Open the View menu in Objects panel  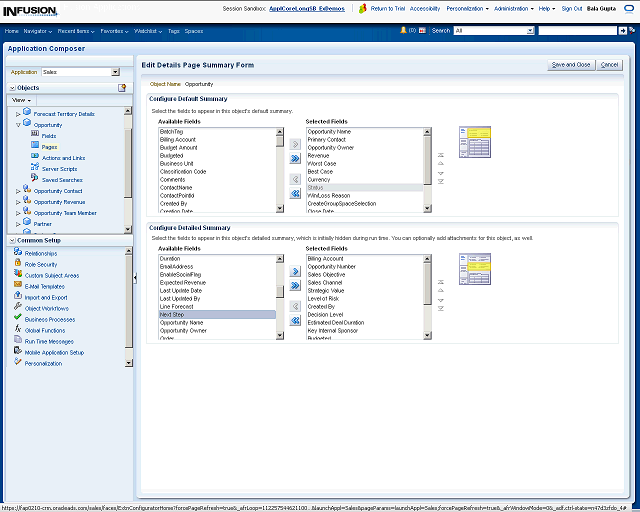pos(21,100)
